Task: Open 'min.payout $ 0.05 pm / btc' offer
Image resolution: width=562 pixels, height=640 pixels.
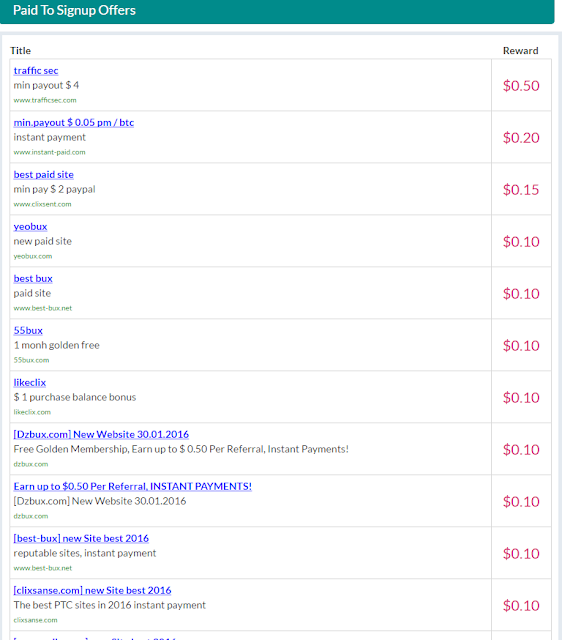Action: click(x=73, y=122)
